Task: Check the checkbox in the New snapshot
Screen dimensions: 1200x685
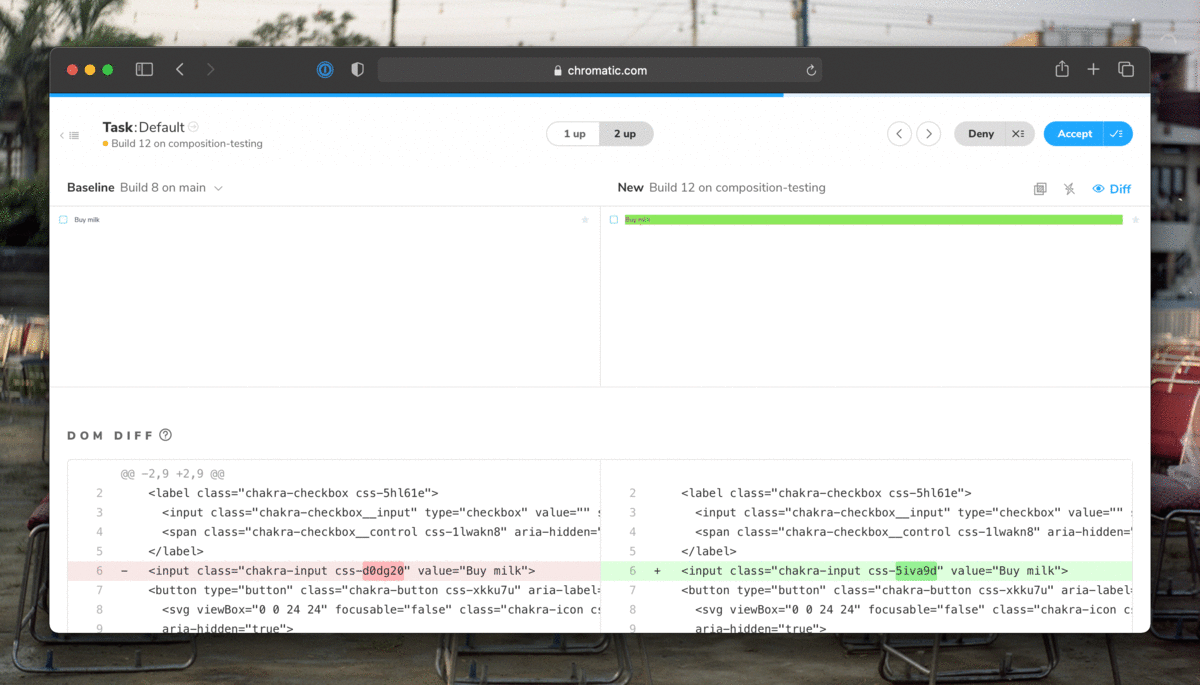Action: point(613,219)
